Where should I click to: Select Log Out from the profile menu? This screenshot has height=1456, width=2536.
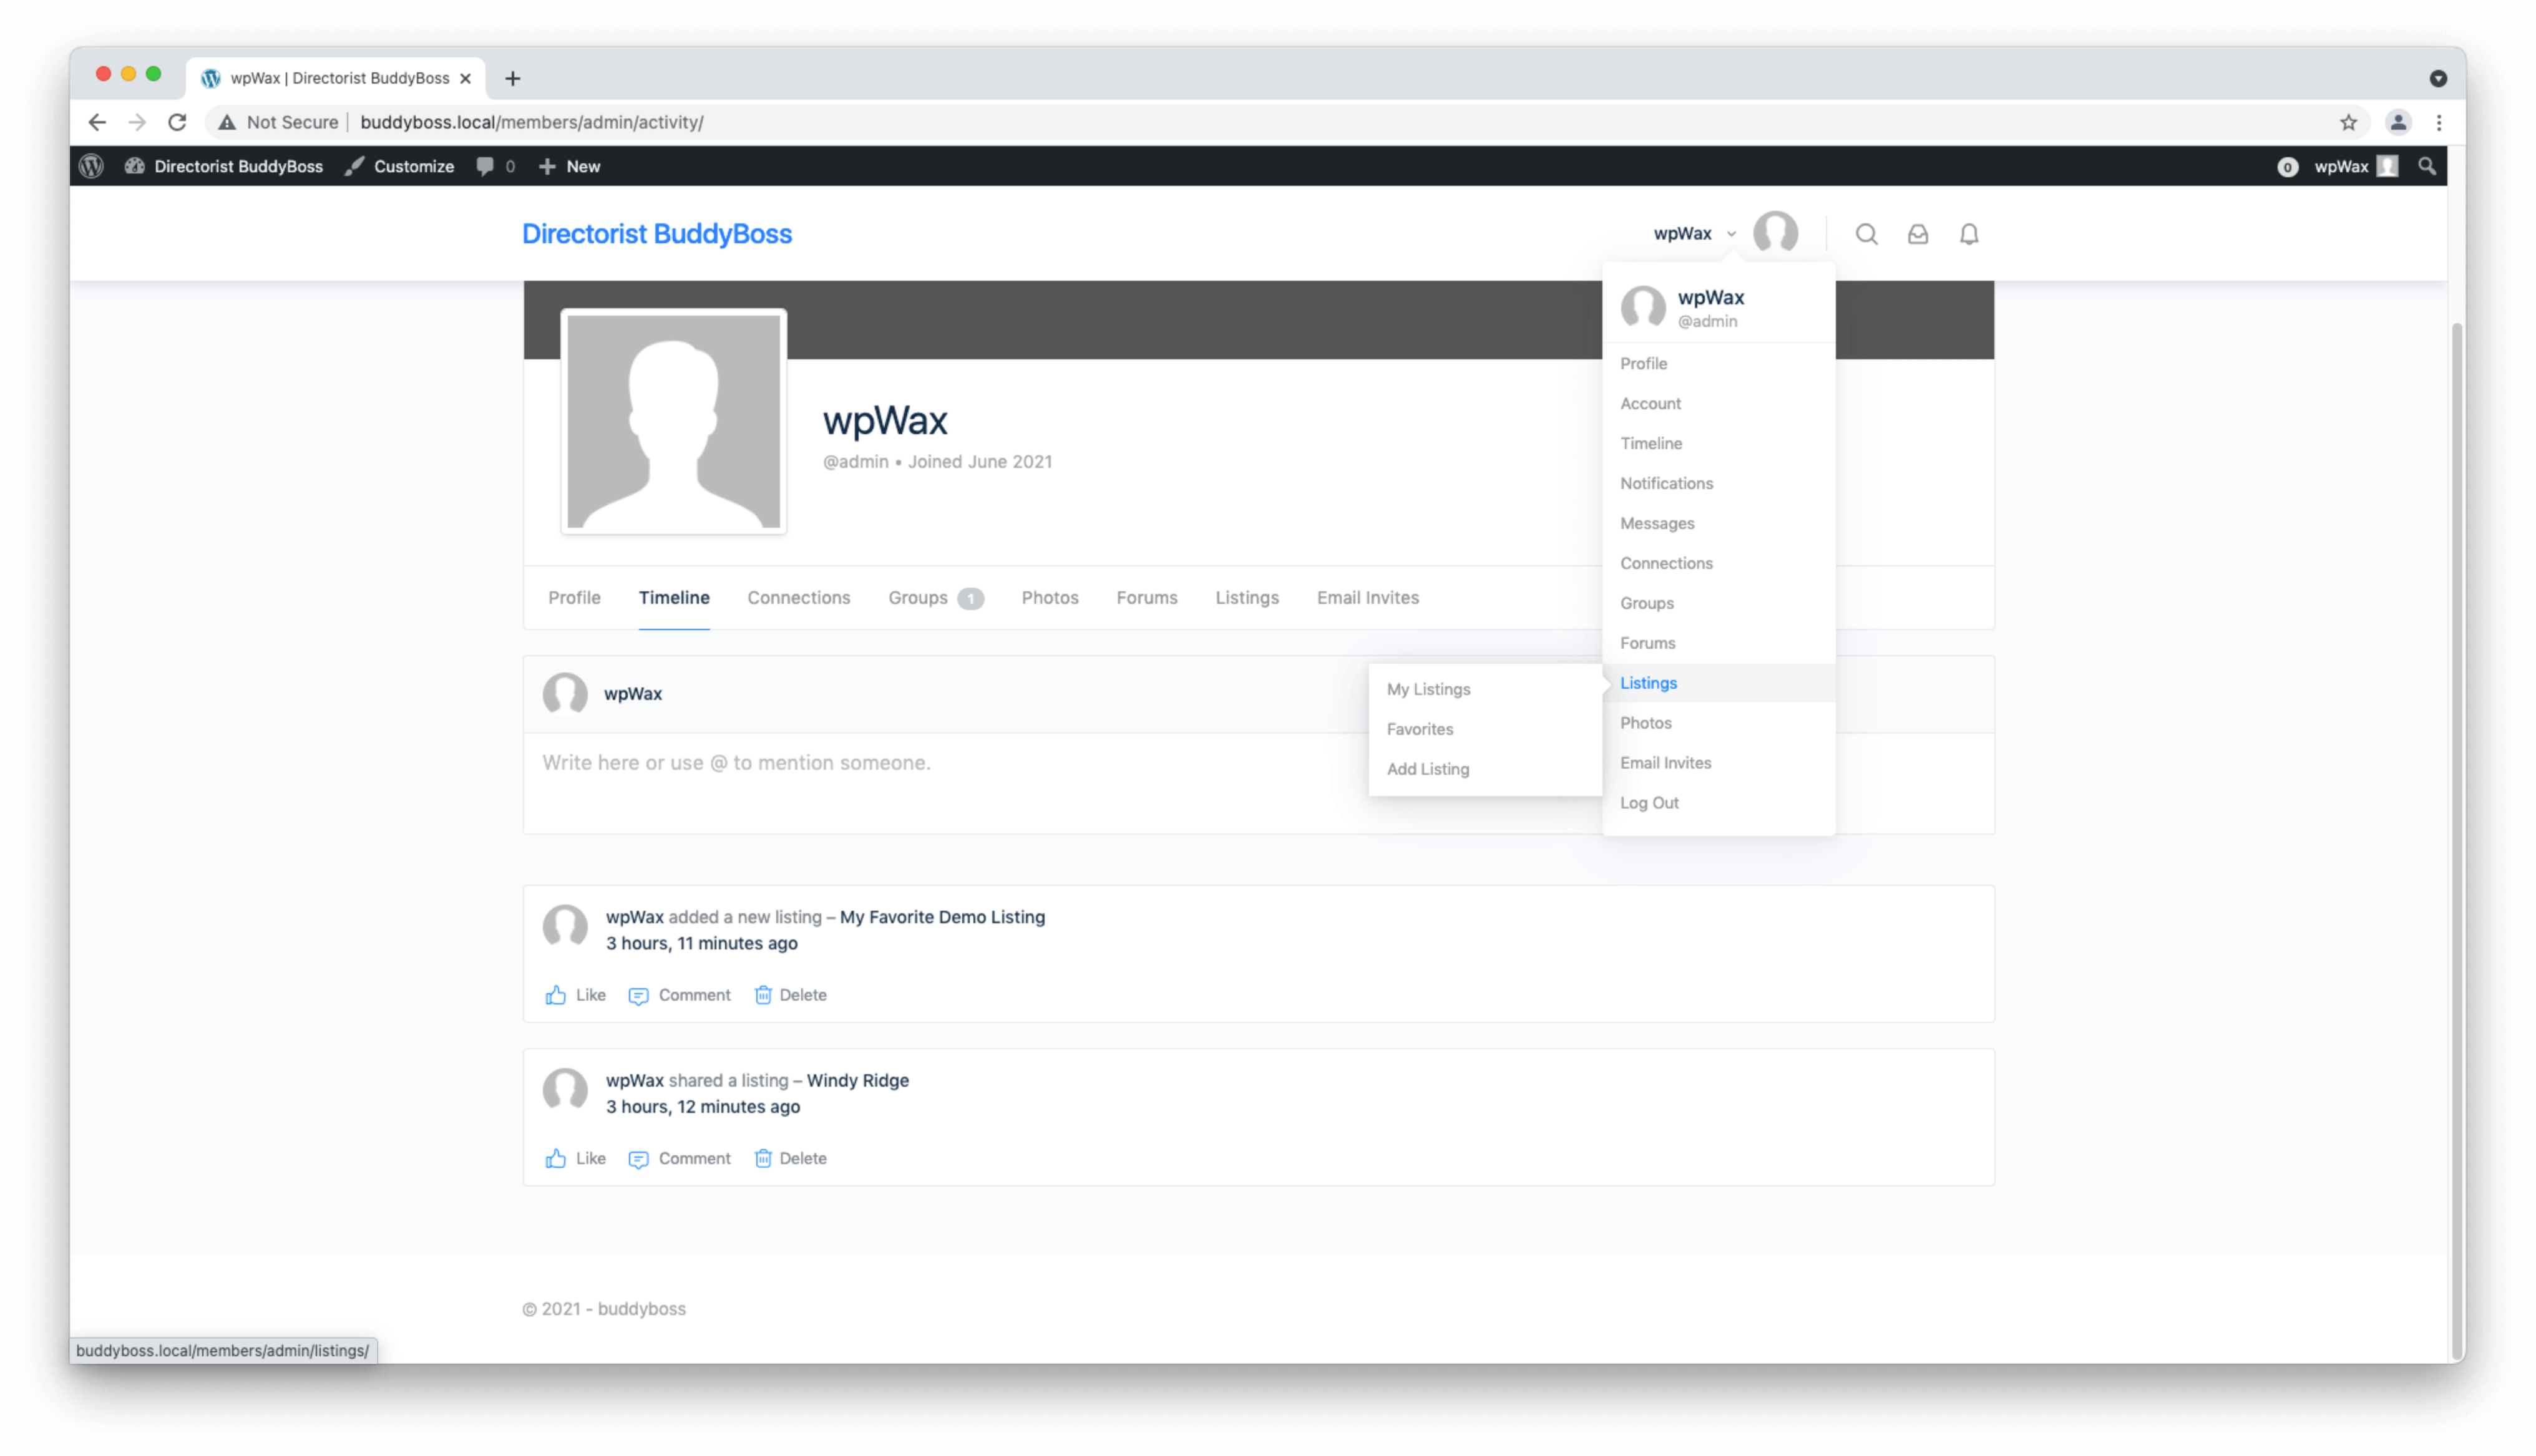(x=1649, y=802)
